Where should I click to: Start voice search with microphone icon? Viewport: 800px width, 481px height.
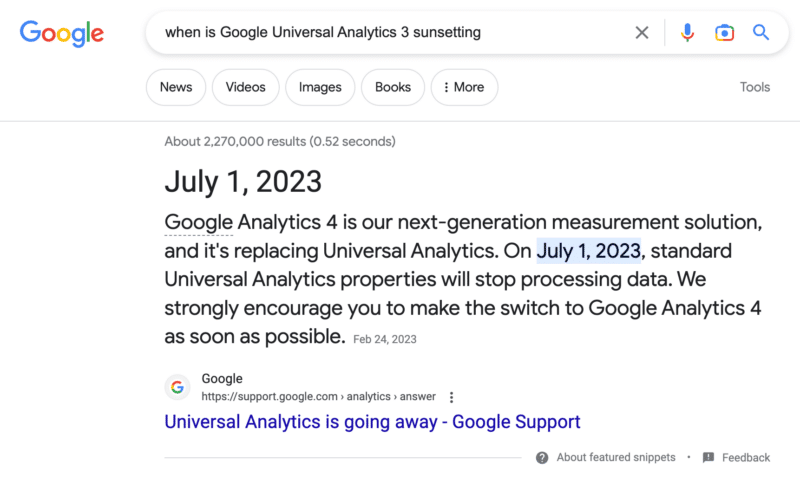[687, 33]
